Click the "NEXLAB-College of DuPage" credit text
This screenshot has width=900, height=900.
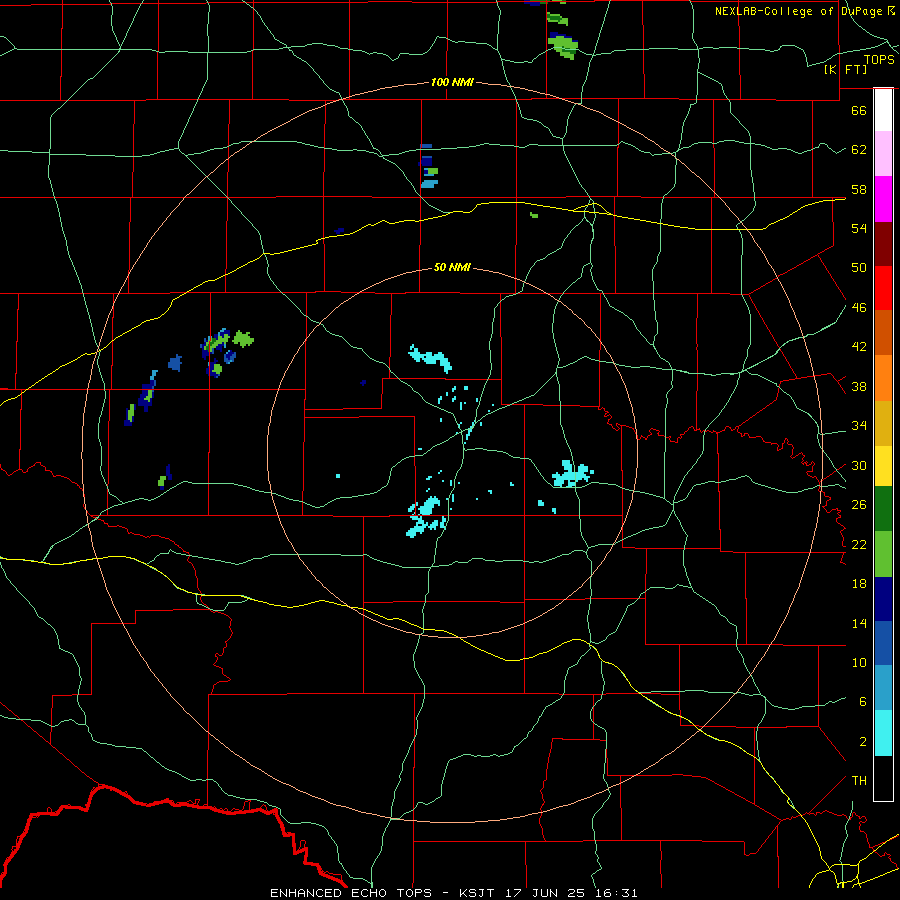coord(800,11)
